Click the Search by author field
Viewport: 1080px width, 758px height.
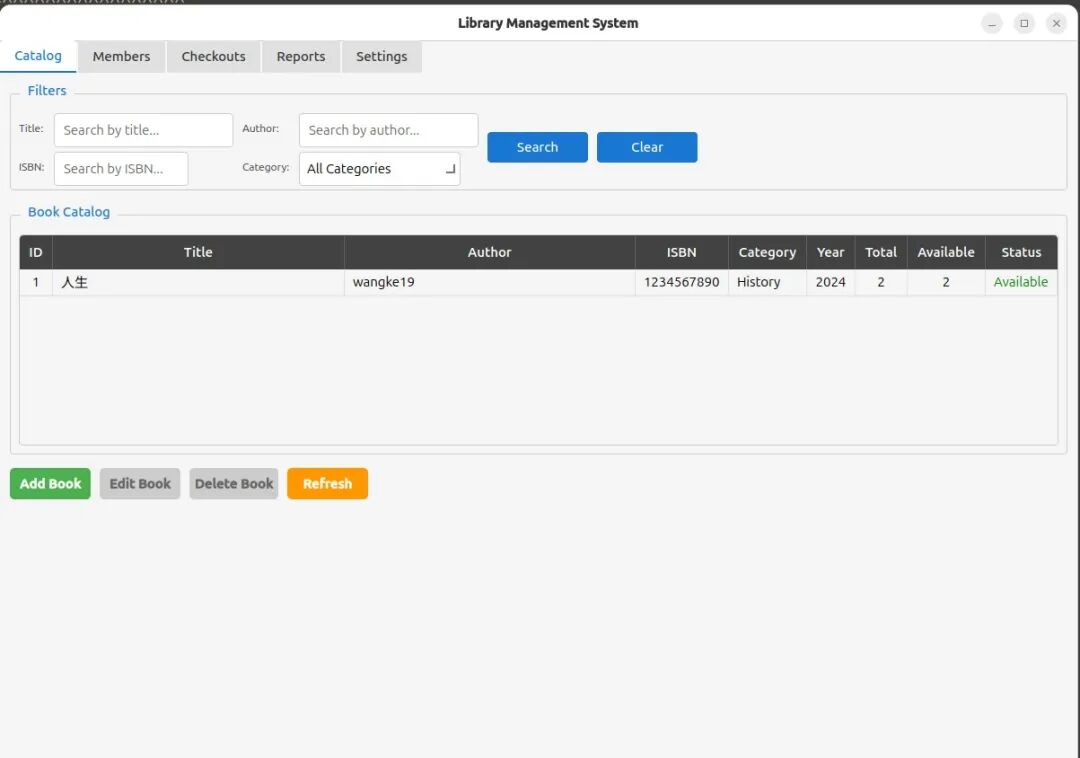click(388, 130)
